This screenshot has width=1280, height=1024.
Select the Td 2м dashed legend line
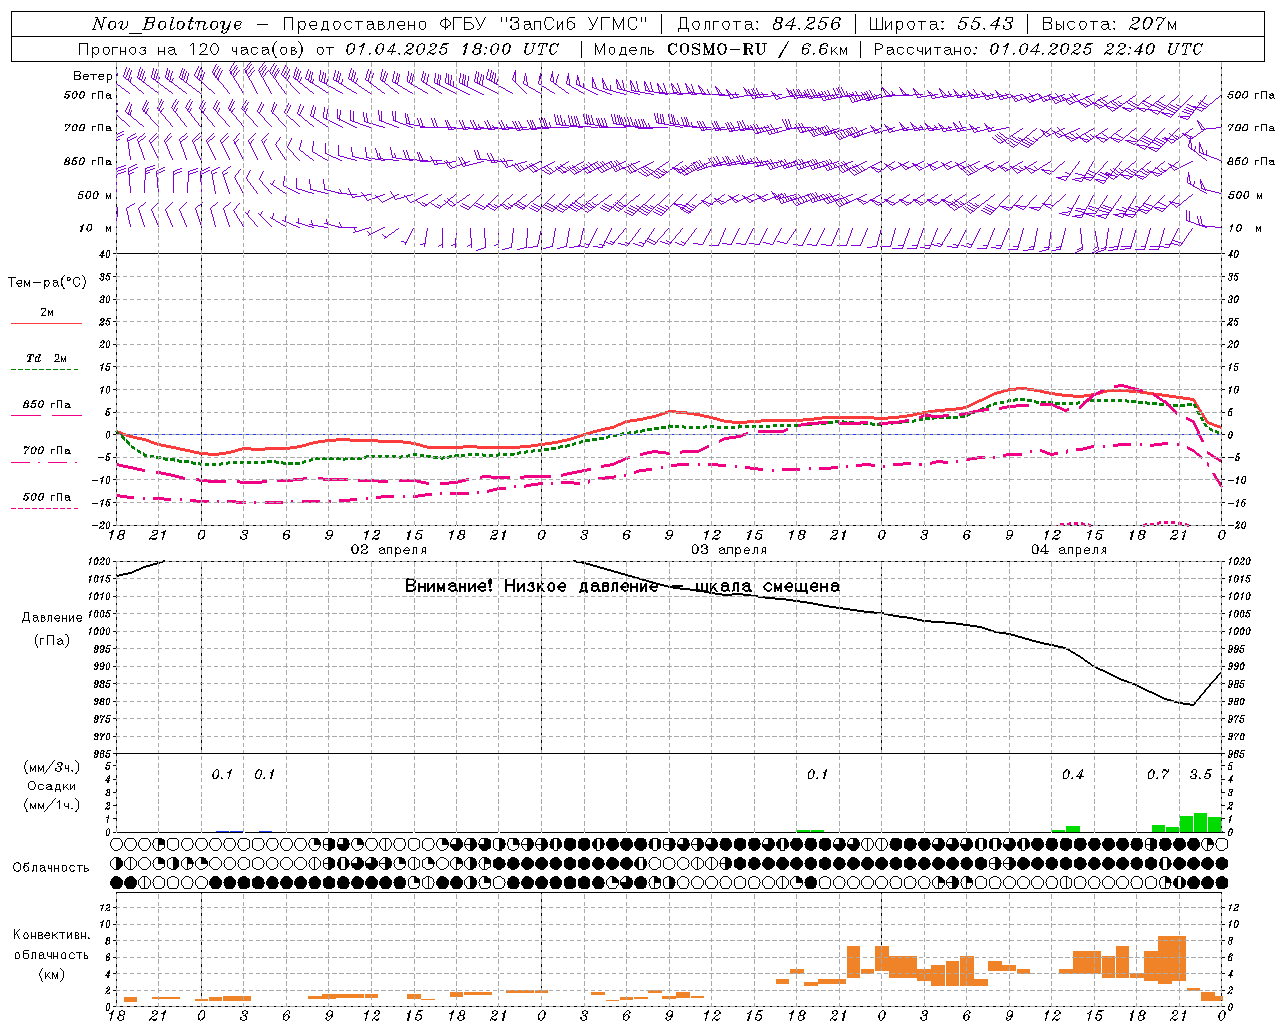pyautogui.click(x=44, y=369)
